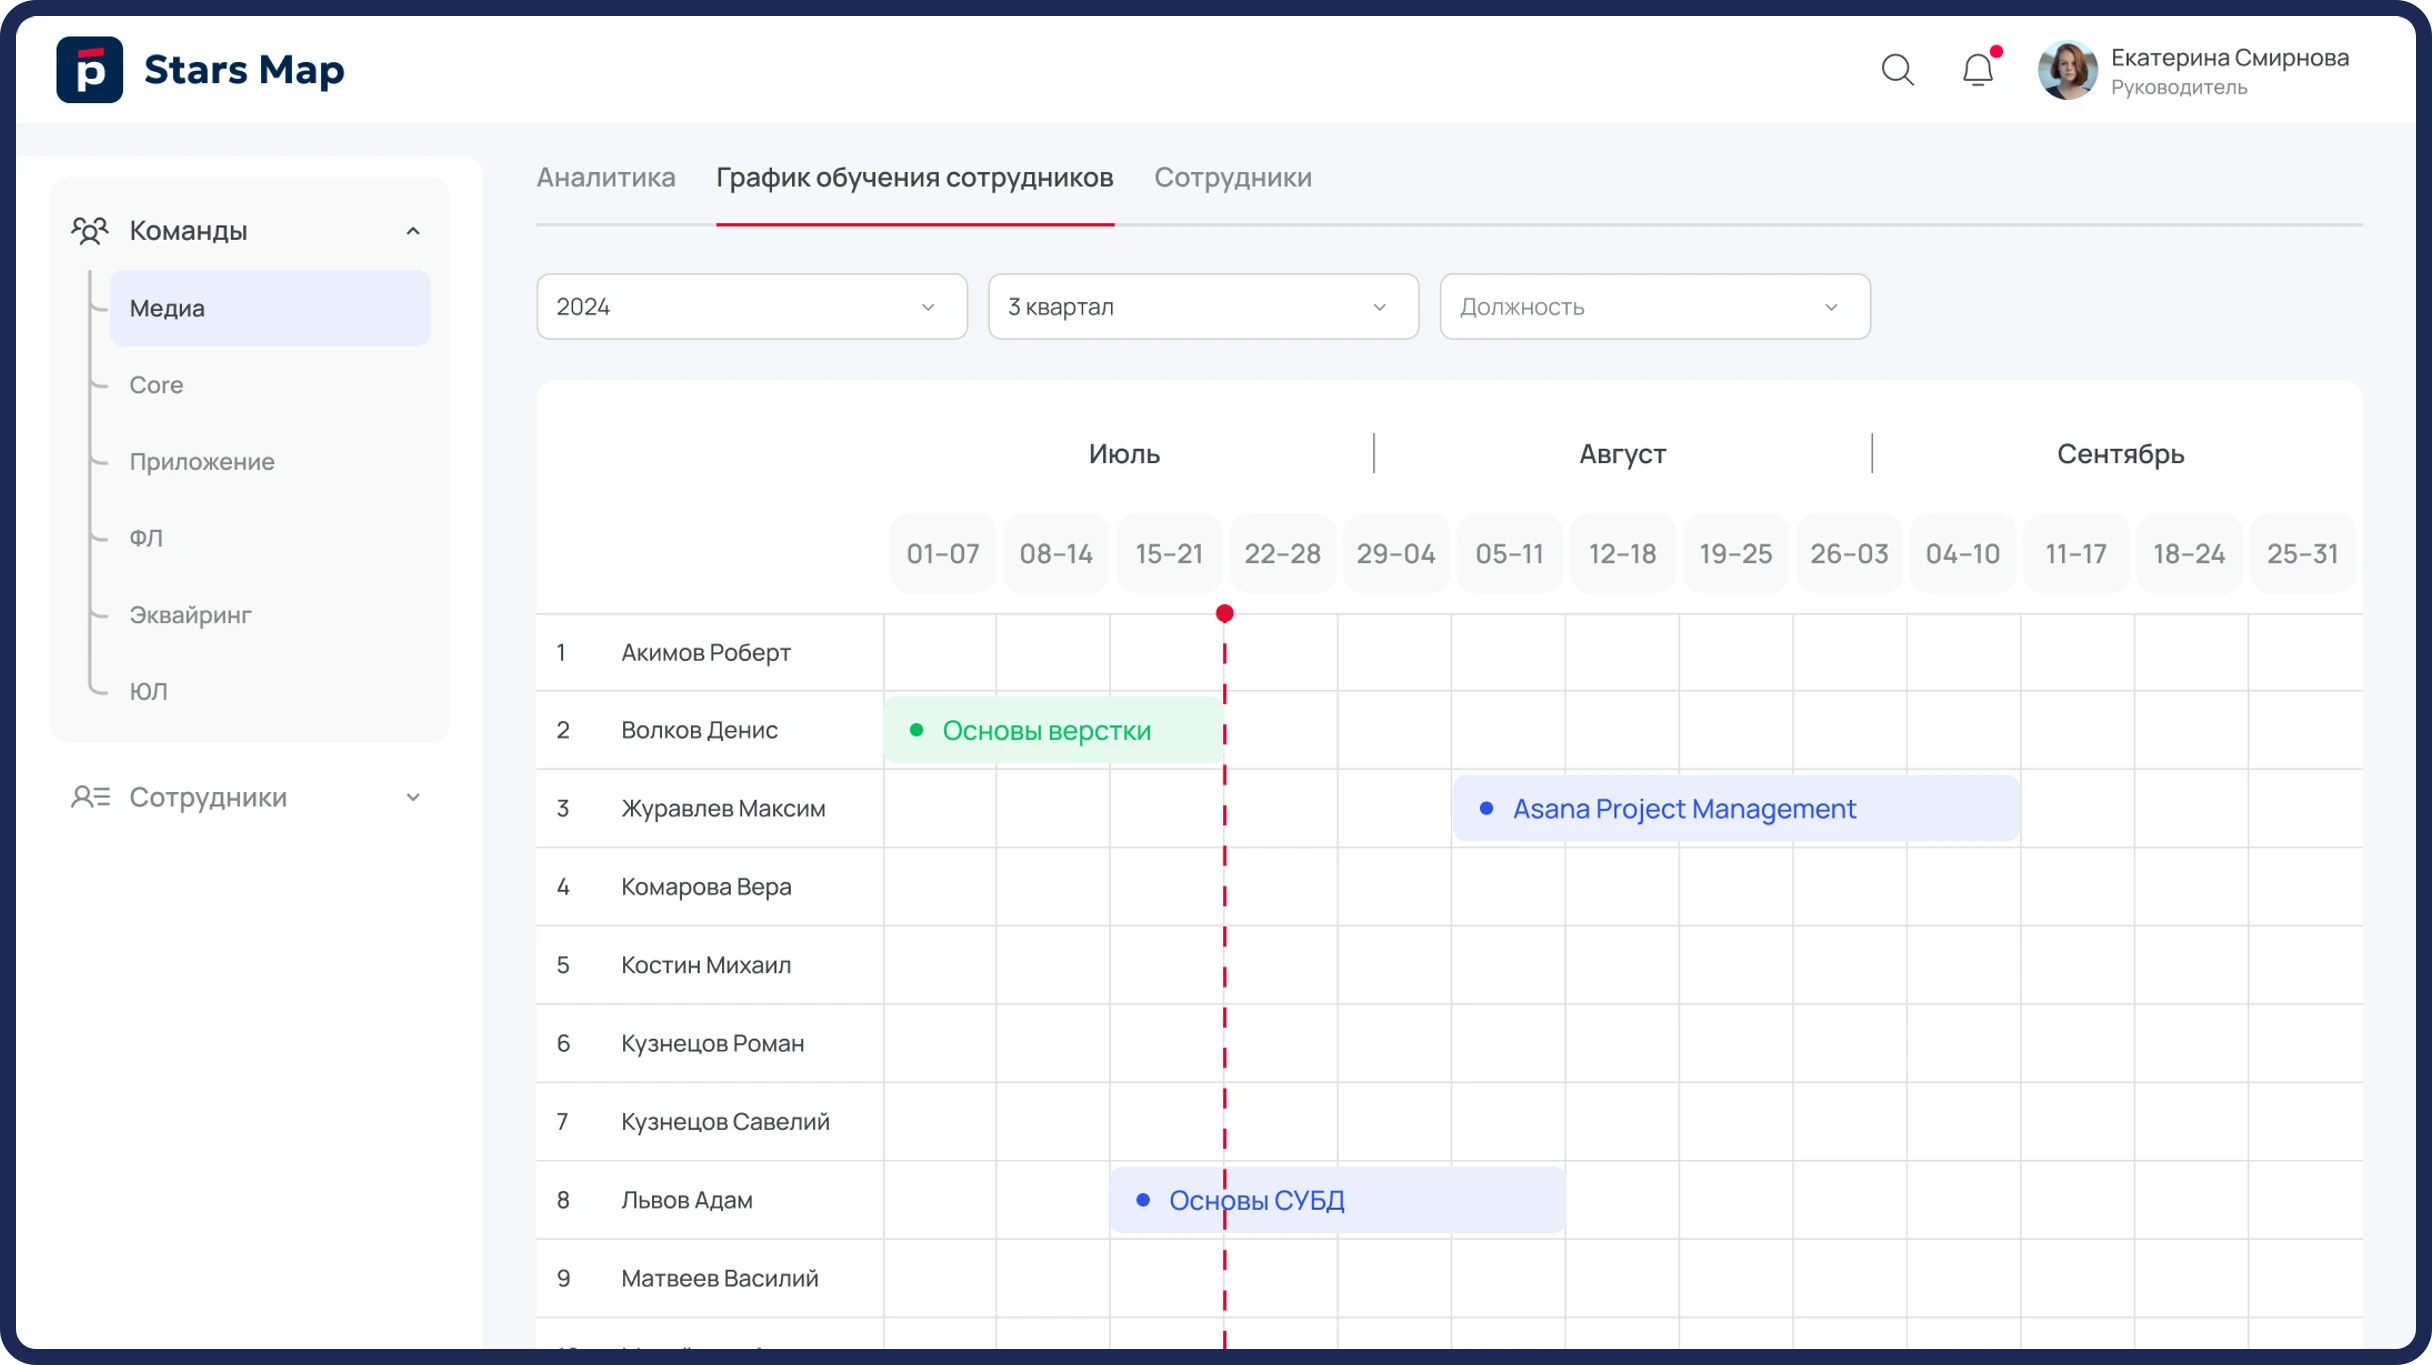
Task: Select the ЮЛ team
Action: (148, 691)
